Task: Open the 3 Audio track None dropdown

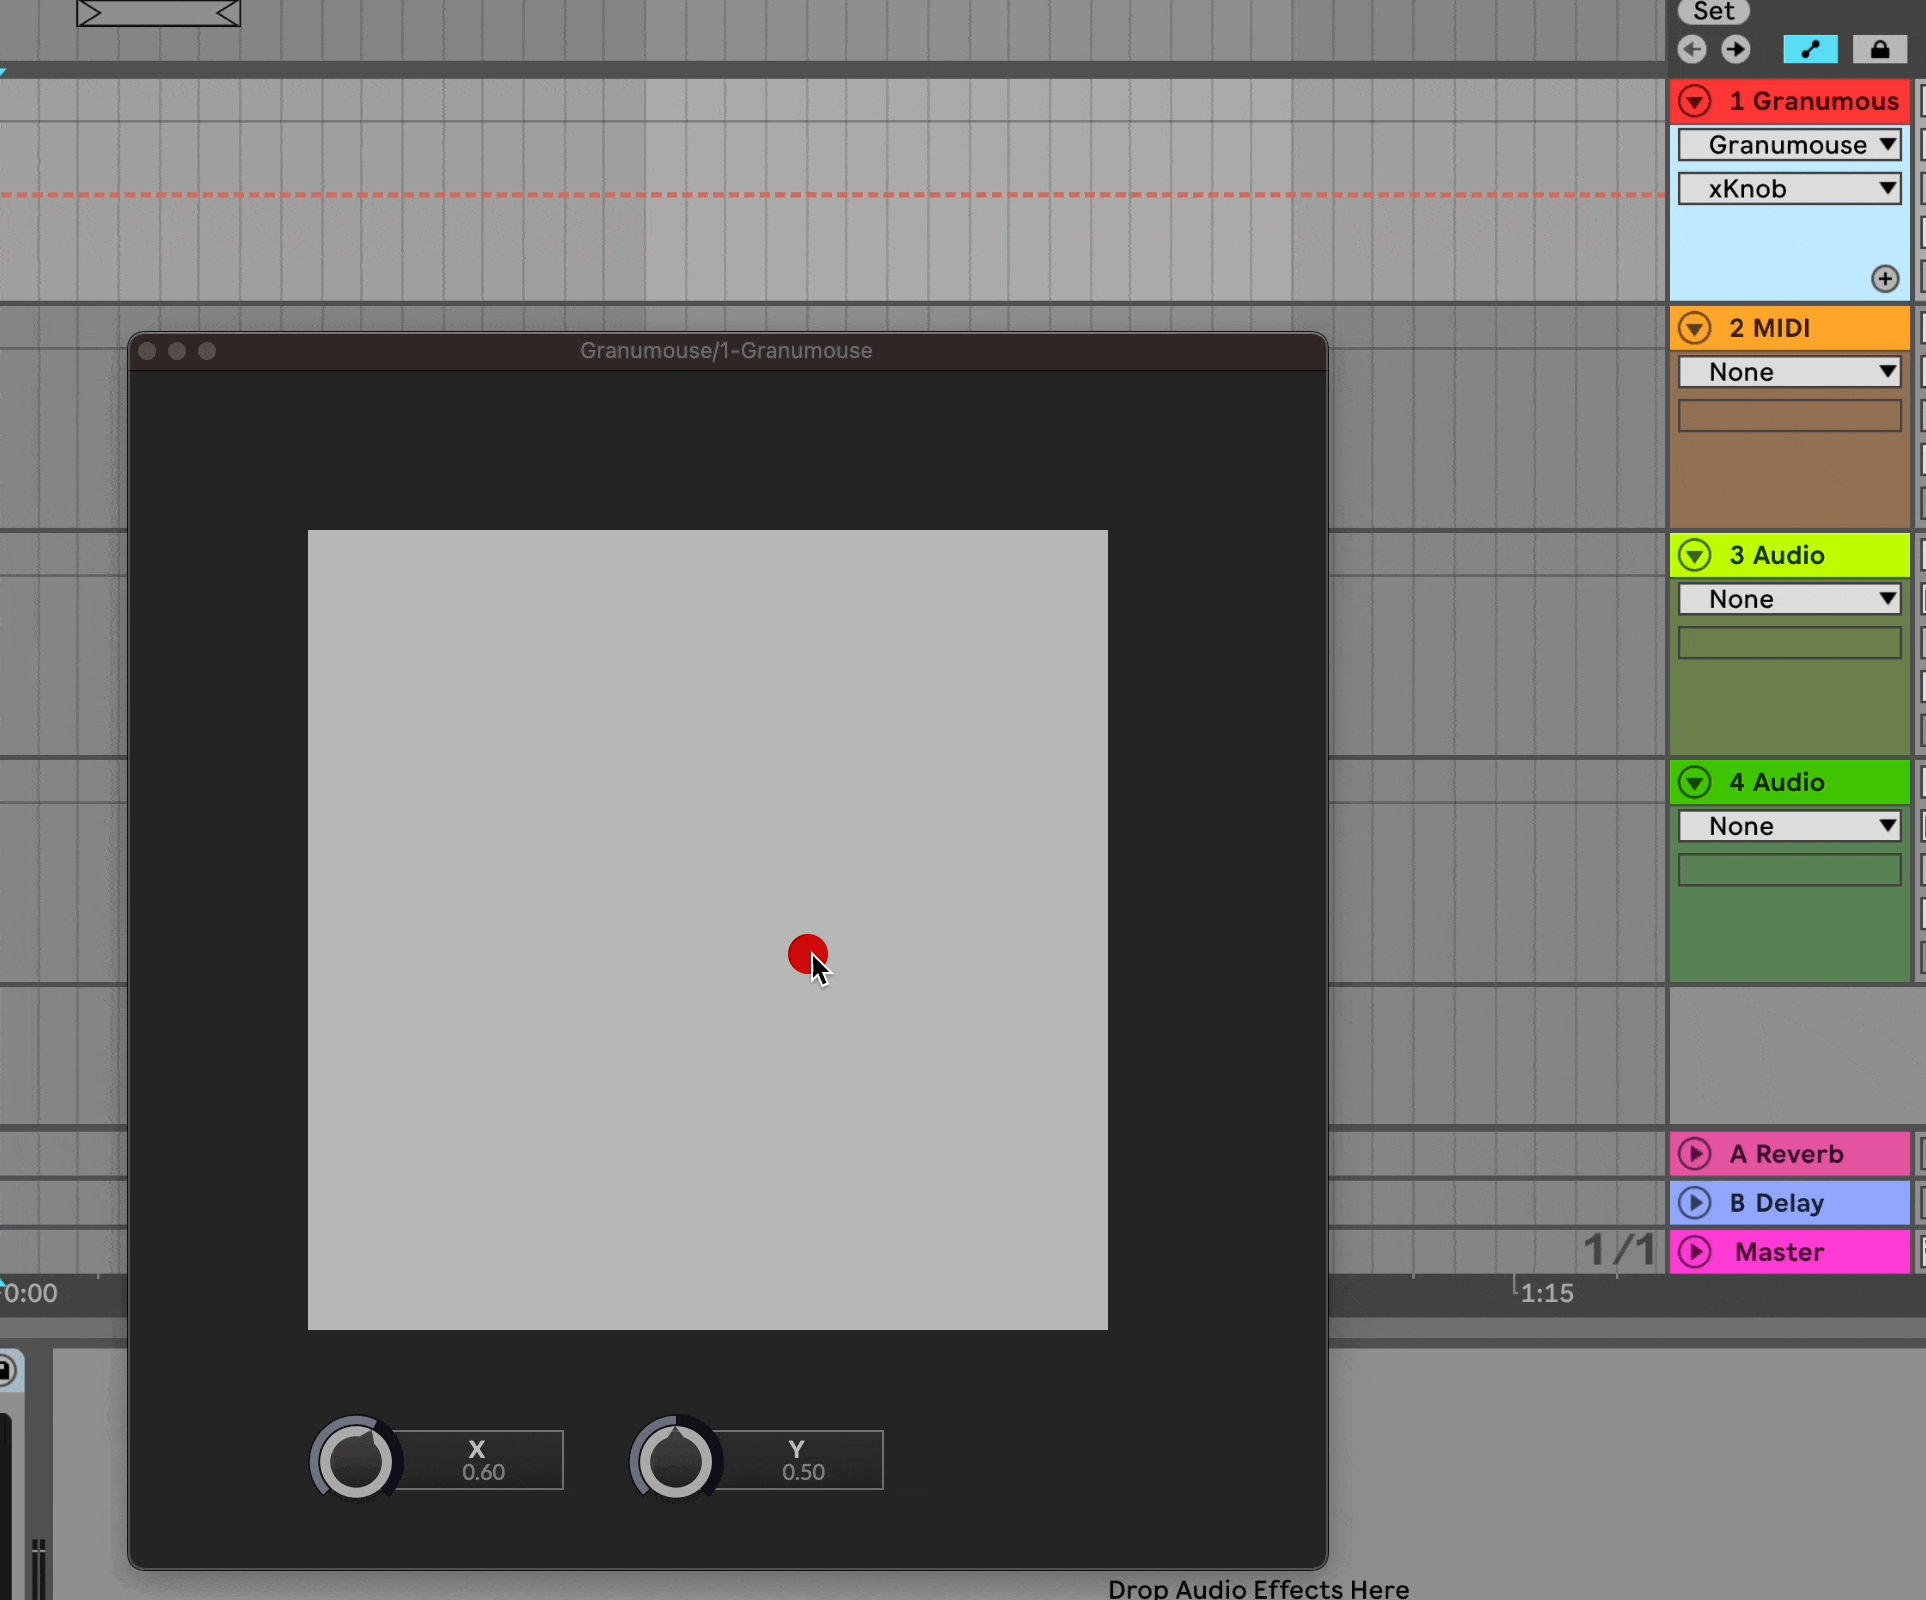Action: (1789, 599)
